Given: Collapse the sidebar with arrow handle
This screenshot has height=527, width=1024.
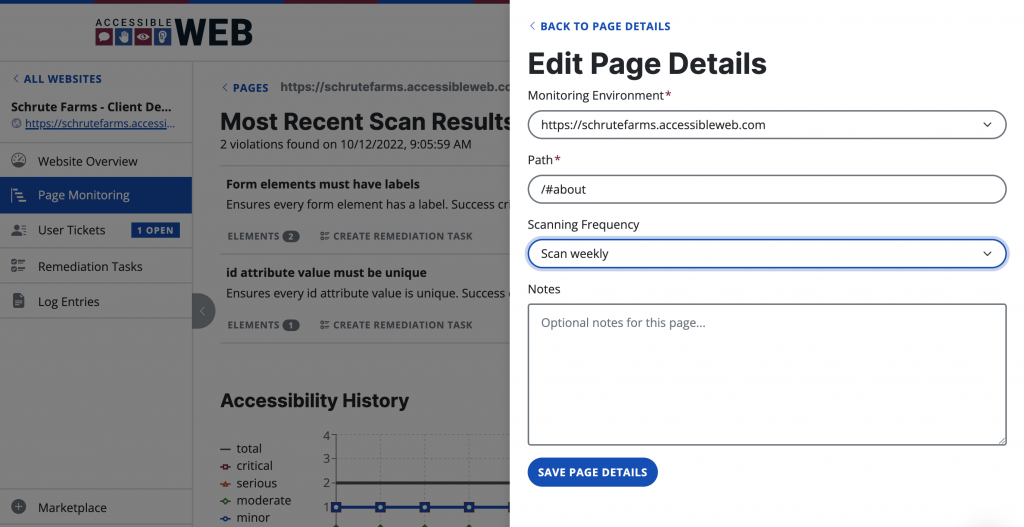Looking at the screenshot, I should tap(202, 311).
